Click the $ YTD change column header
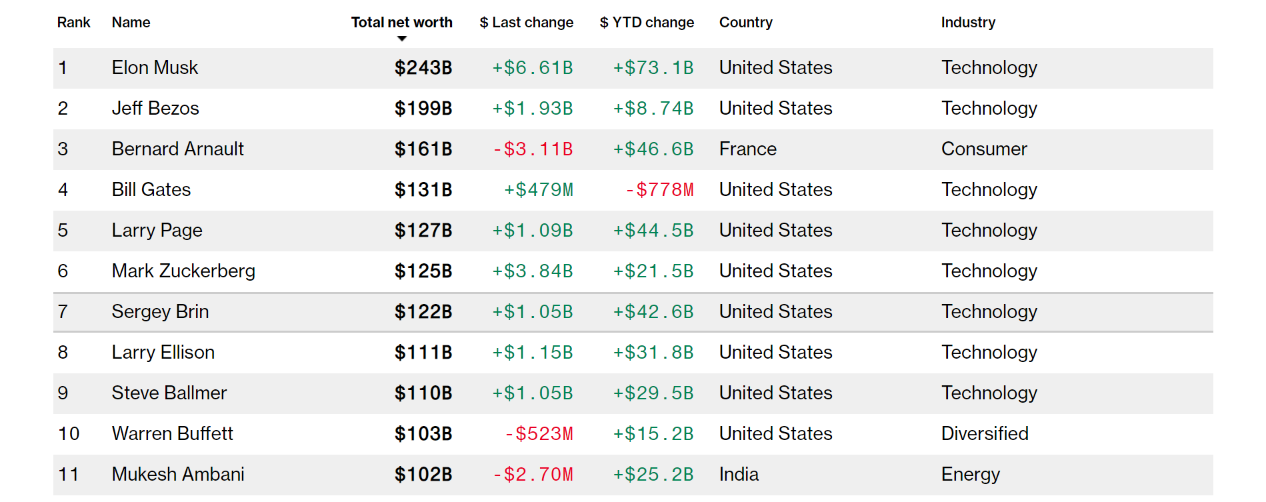1266x502 pixels. click(x=646, y=22)
